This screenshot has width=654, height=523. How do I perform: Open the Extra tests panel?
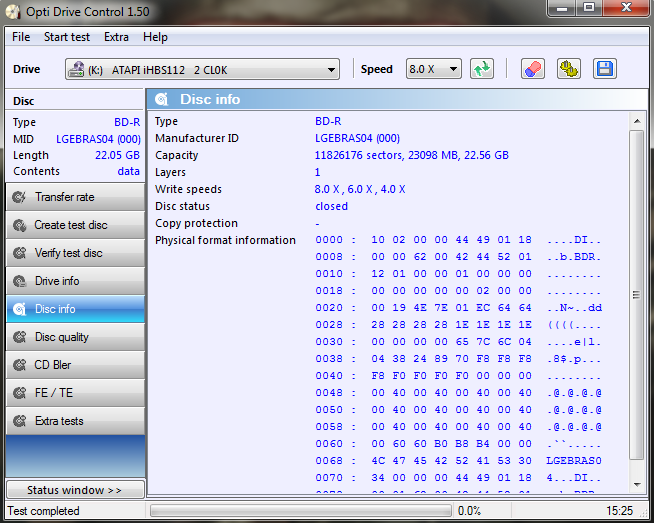pyautogui.click(x=75, y=421)
